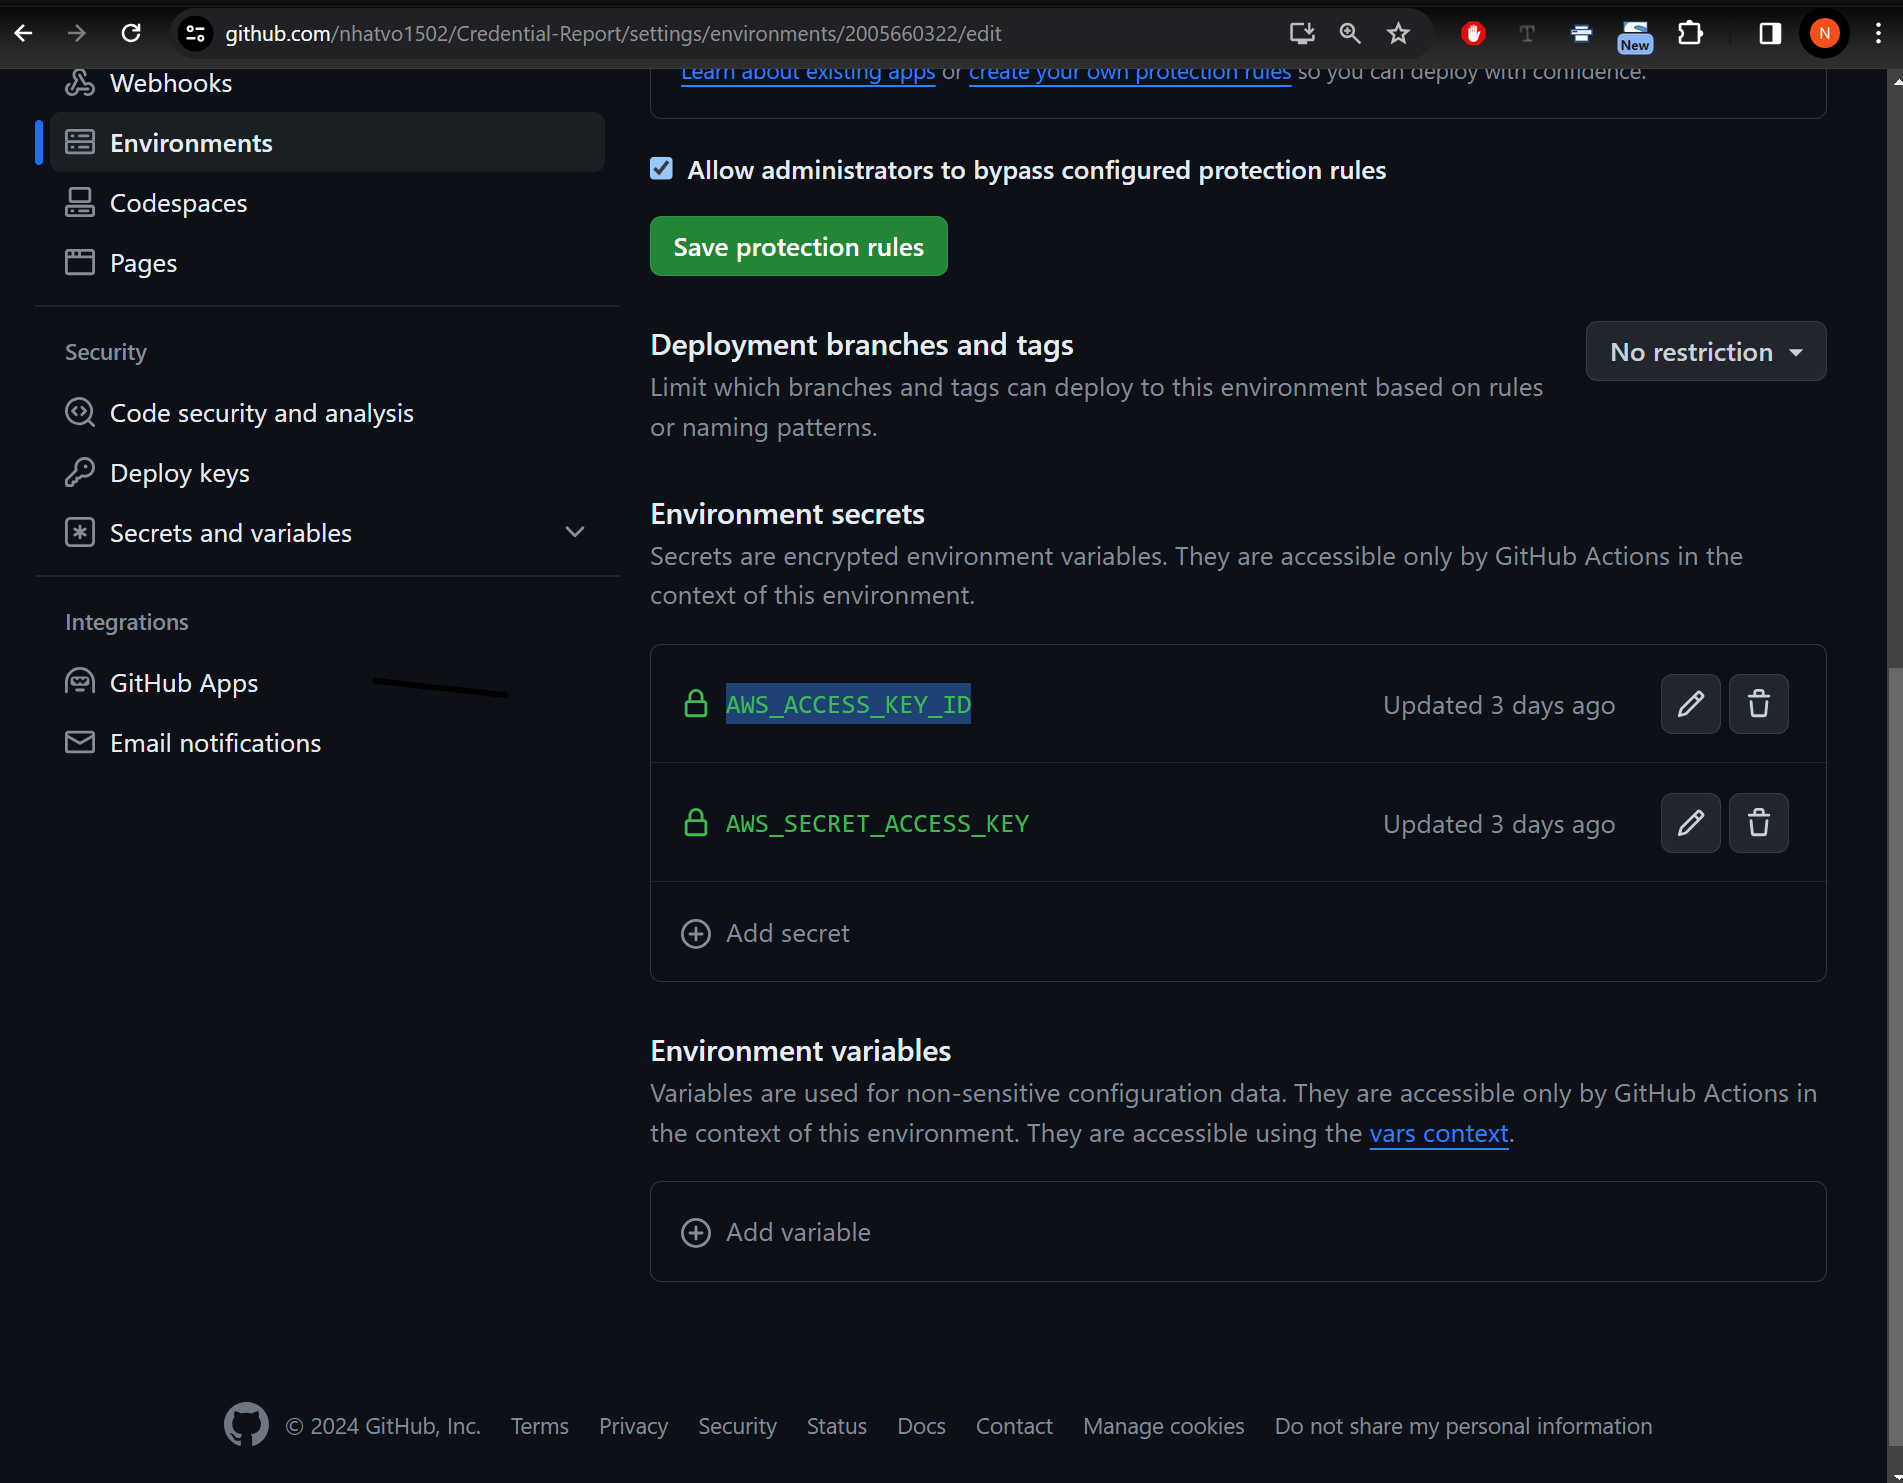Screen dimensions: 1903x1483
Task: Open Privacy footer link
Action: click(x=633, y=1426)
